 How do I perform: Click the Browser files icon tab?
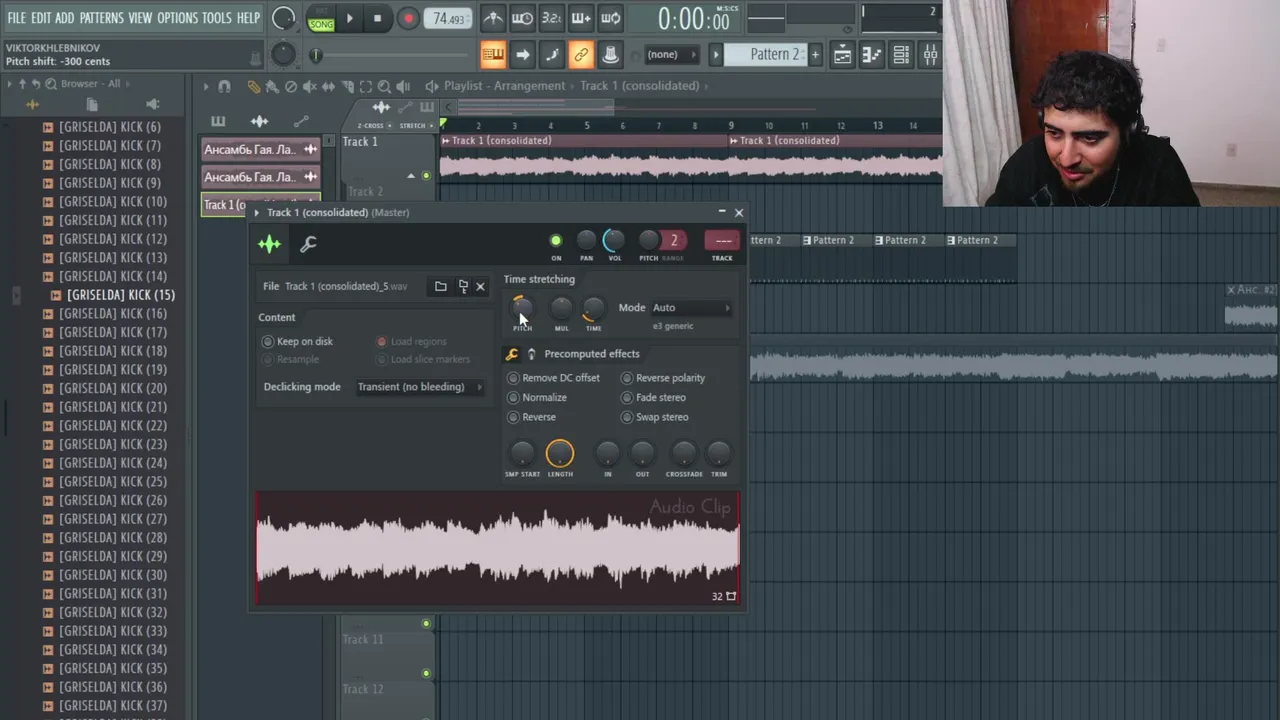(x=92, y=104)
